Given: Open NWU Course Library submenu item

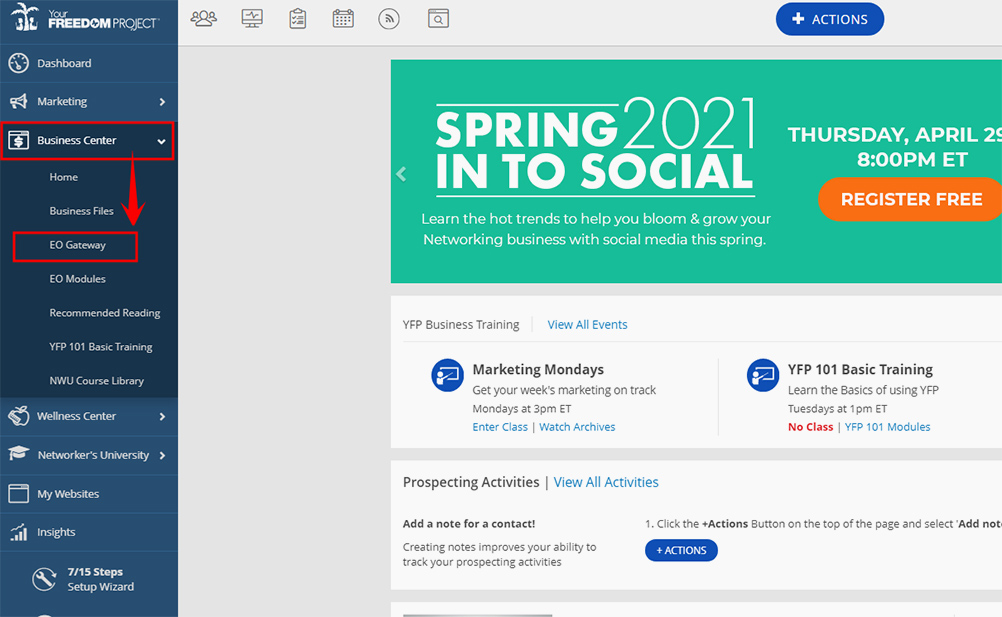Looking at the screenshot, I should pyautogui.click(x=96, y=380).
